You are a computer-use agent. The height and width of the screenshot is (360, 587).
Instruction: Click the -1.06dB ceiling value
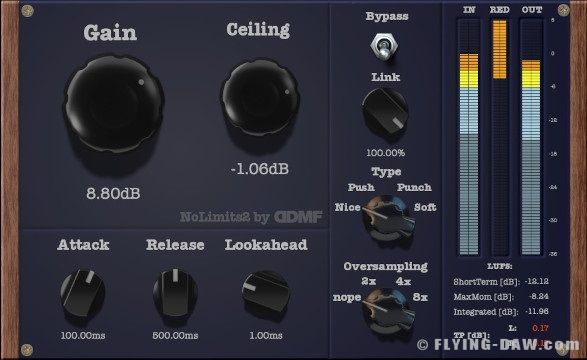coord(259,169)
